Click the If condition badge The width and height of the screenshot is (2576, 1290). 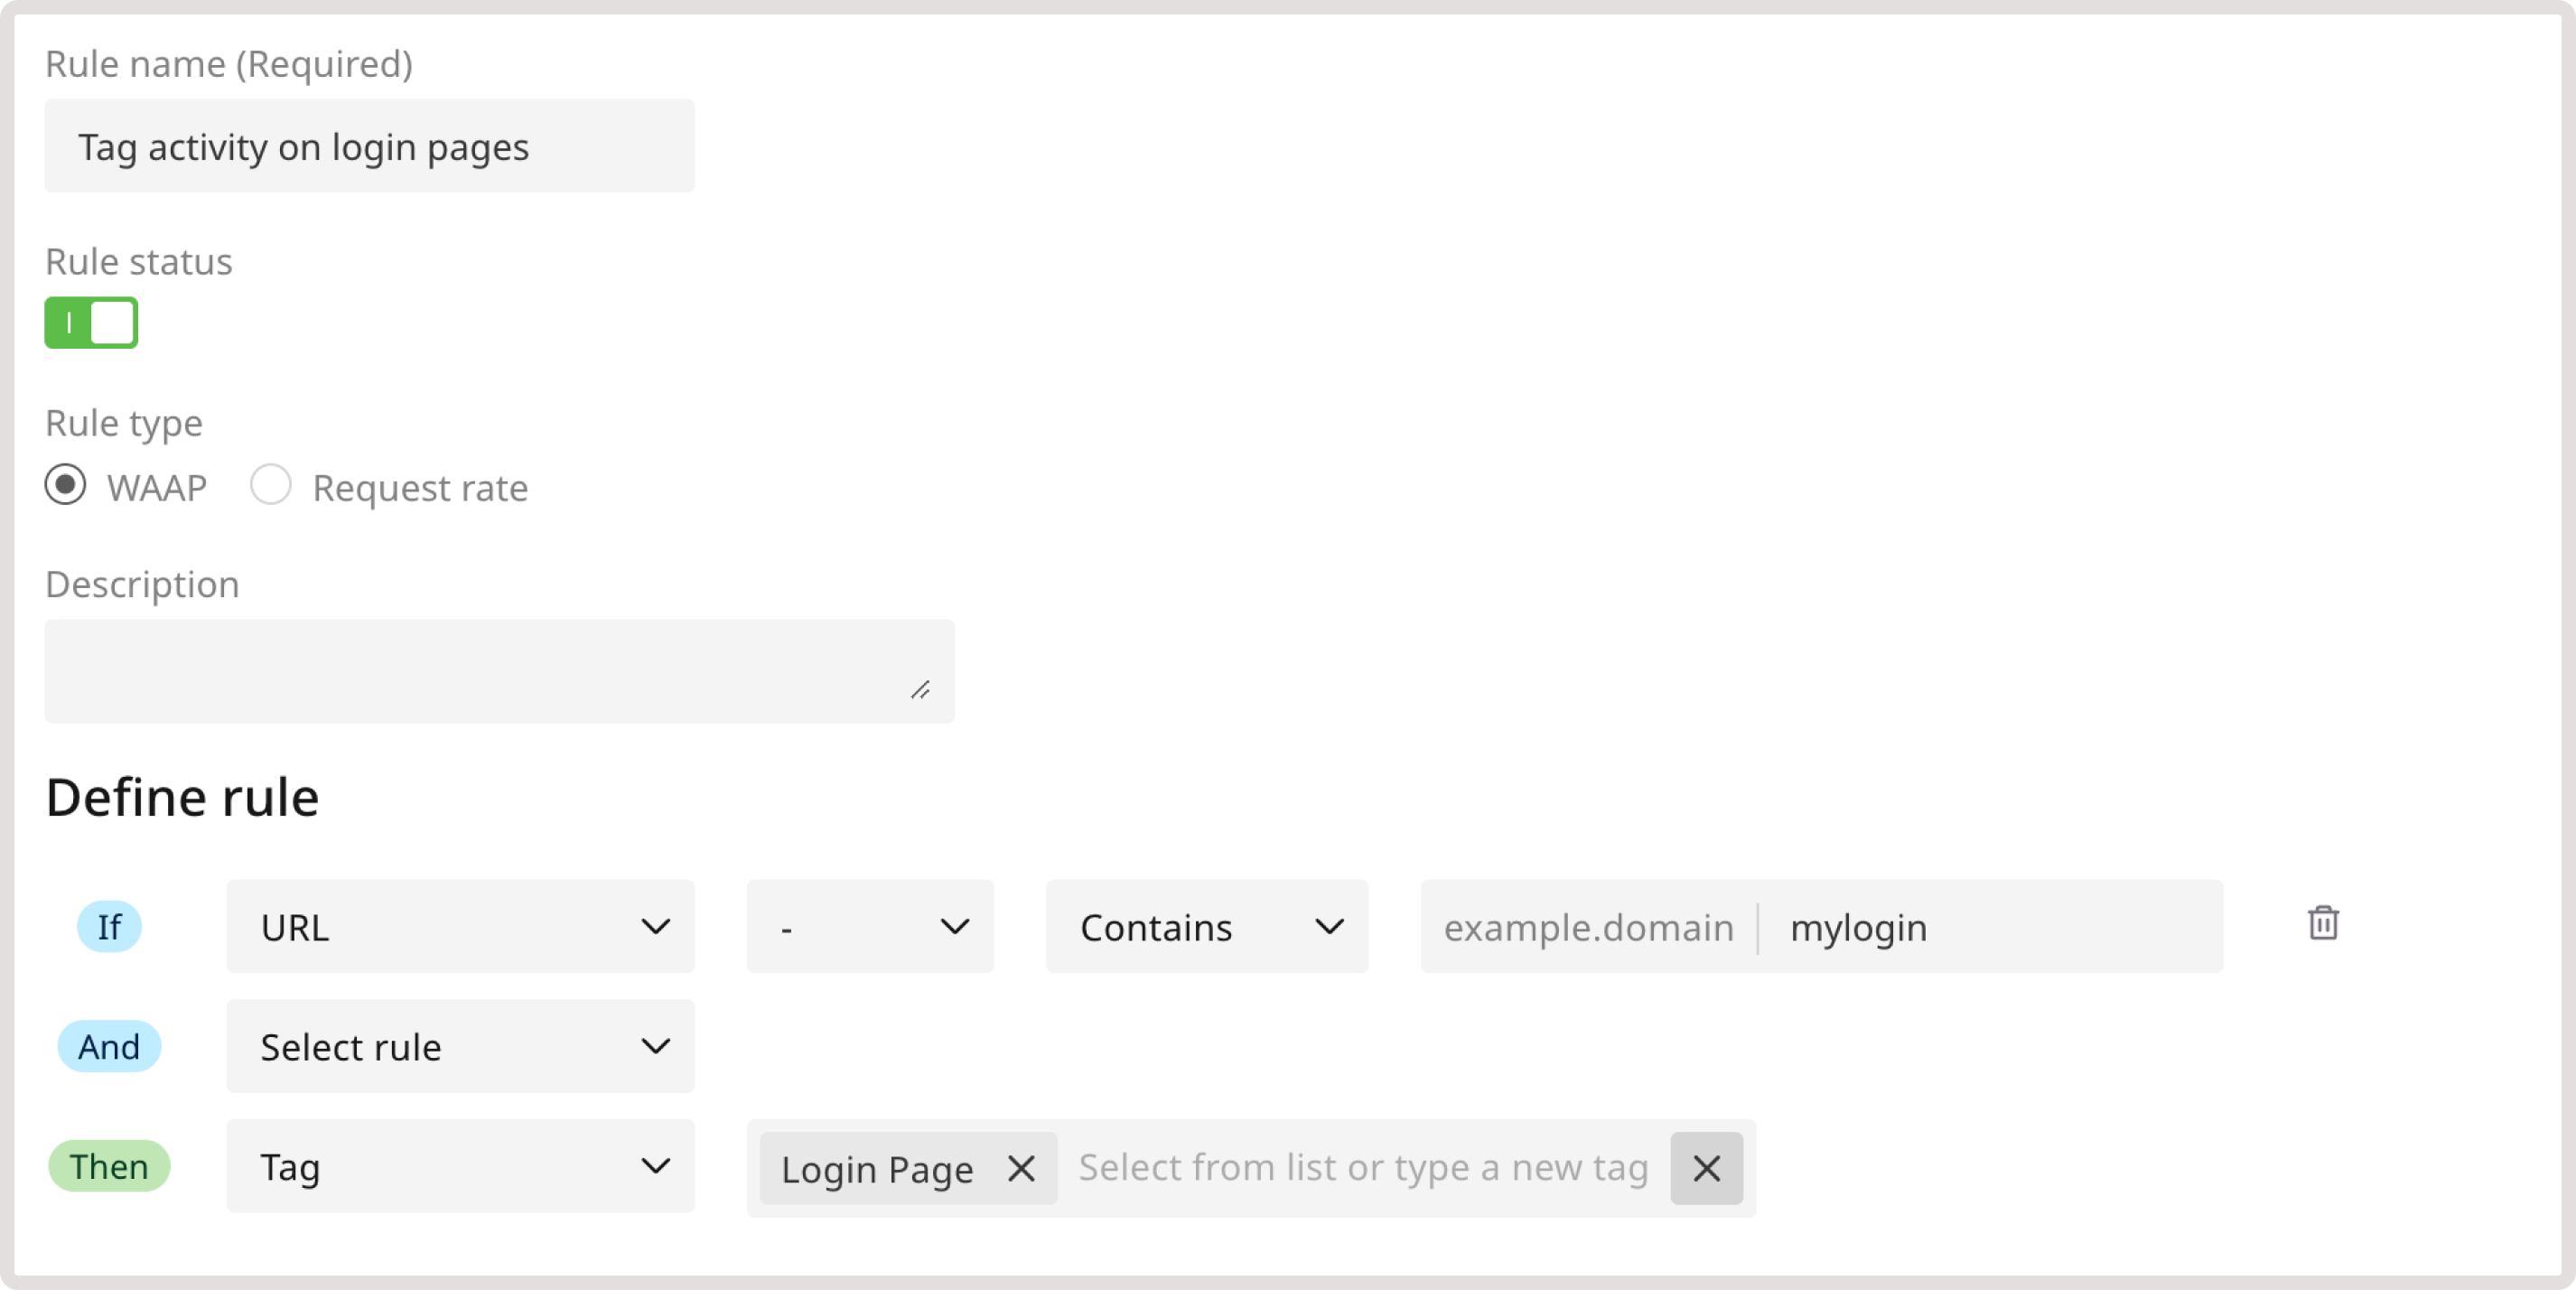tap(109, 926)
